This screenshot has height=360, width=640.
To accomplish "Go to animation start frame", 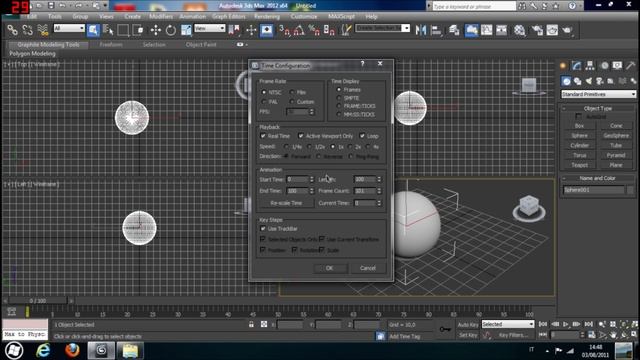I will coord(543,324).
